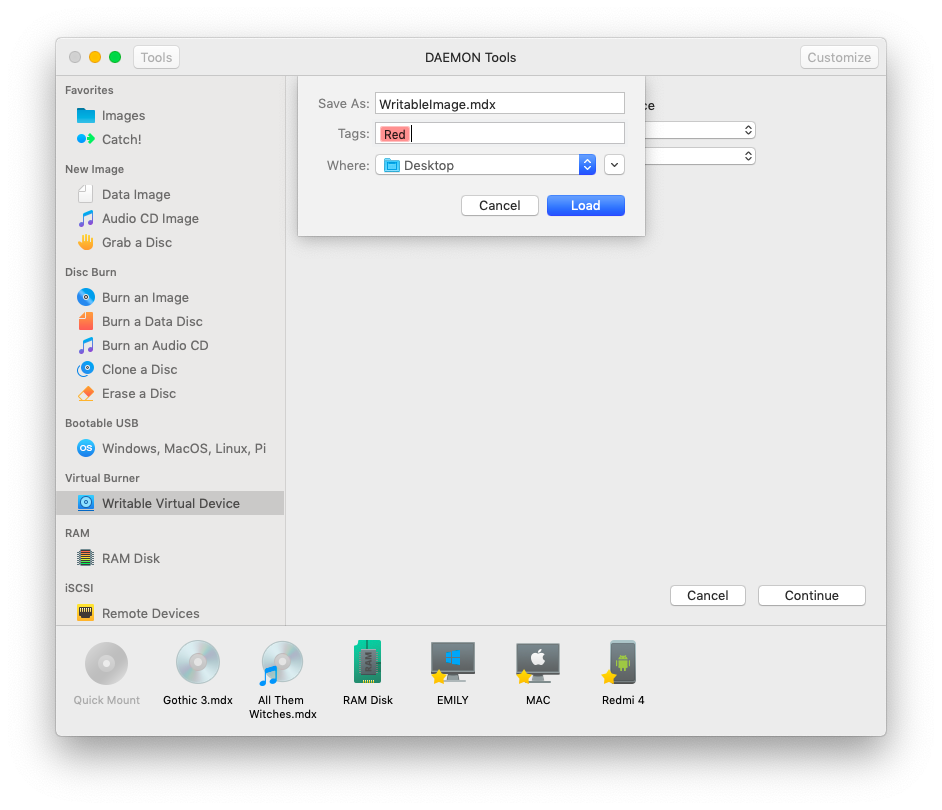This screenshot has width=942, height=810.
Task: Click the Catch! icon in sidebar
Action: pos(86,139)
